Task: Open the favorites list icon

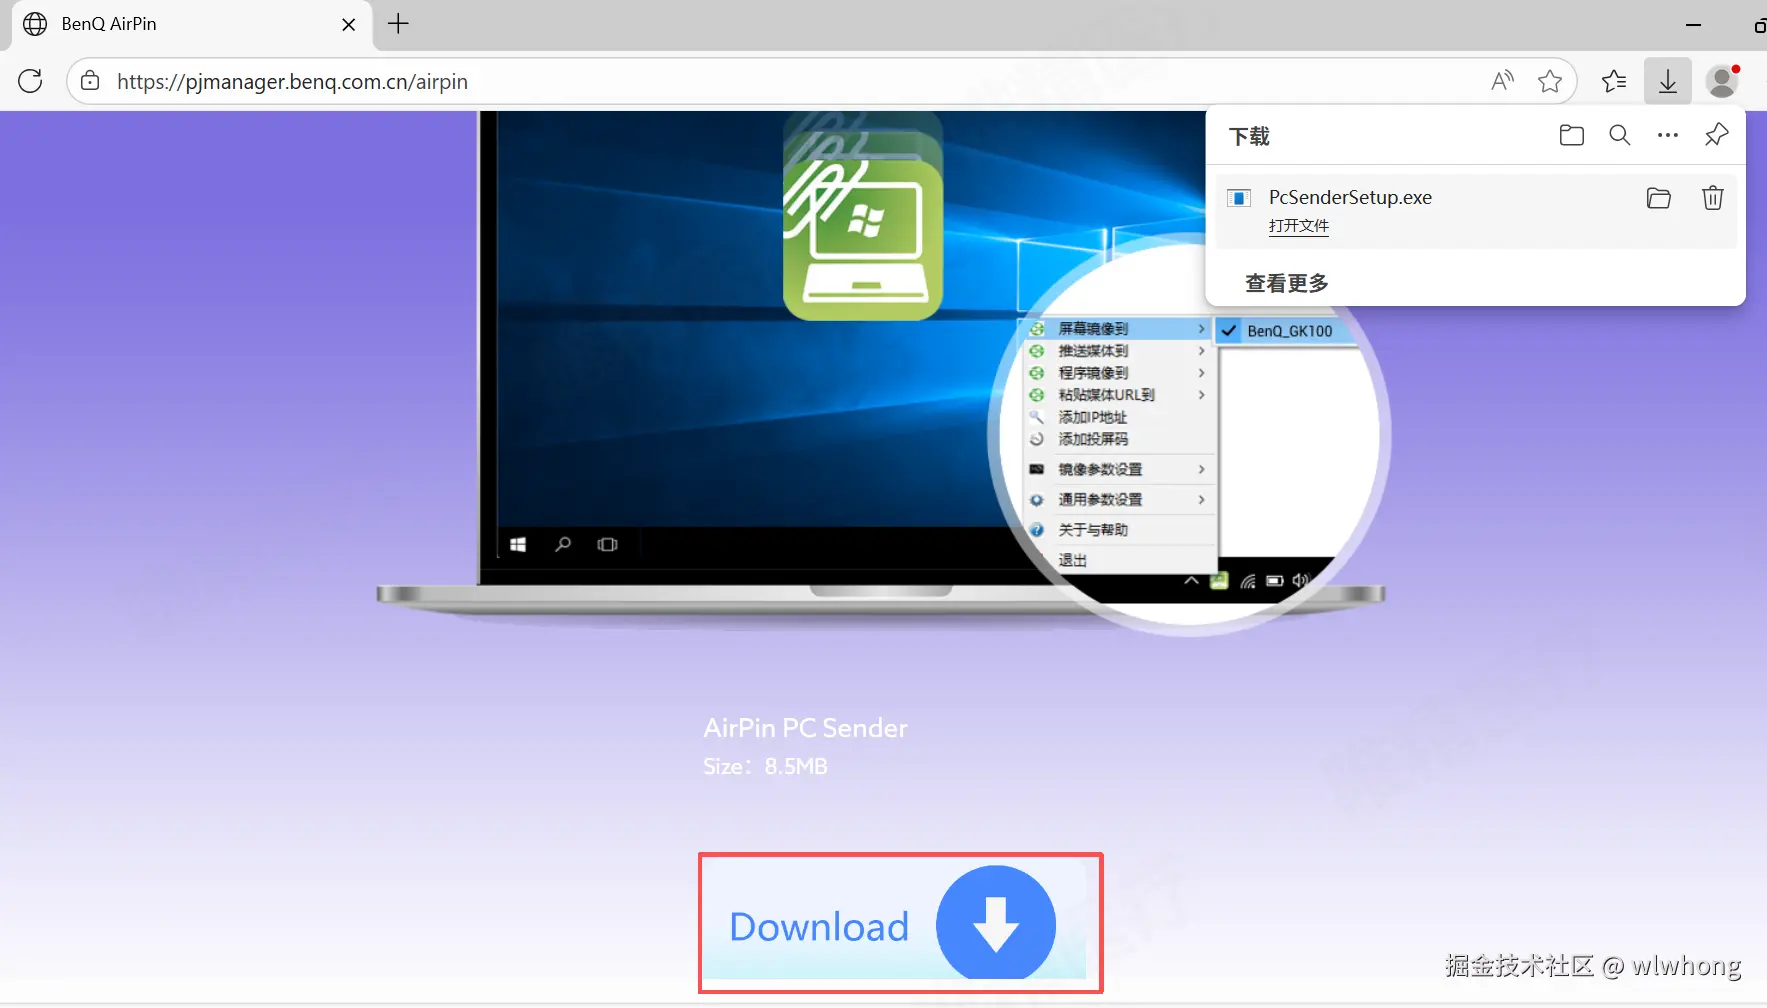Action: [x=1614, y=81]
